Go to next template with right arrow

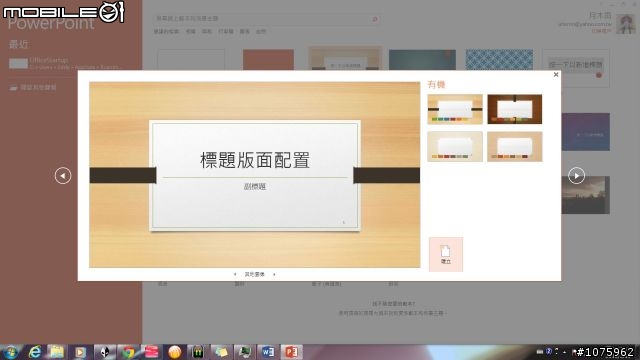pyautogui.click(x=576, y=176)
